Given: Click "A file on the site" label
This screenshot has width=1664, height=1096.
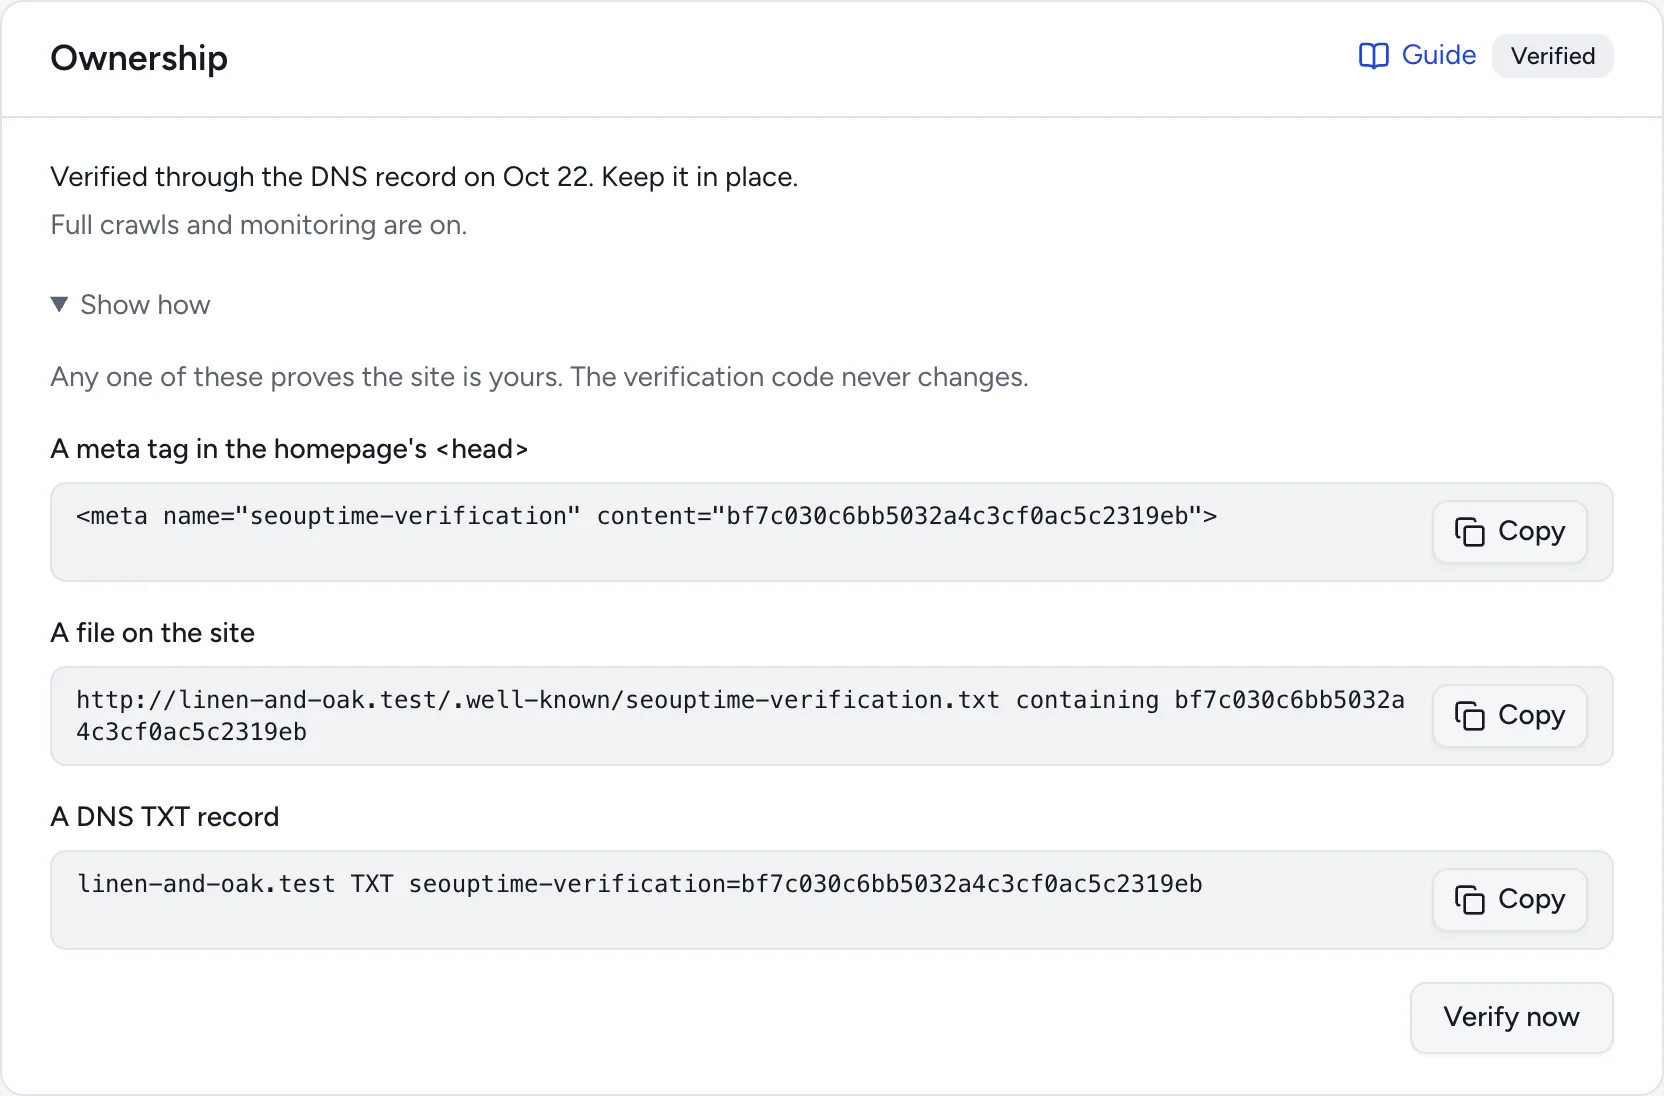Looking at the screenshot, I should click(x=152, y=633).
